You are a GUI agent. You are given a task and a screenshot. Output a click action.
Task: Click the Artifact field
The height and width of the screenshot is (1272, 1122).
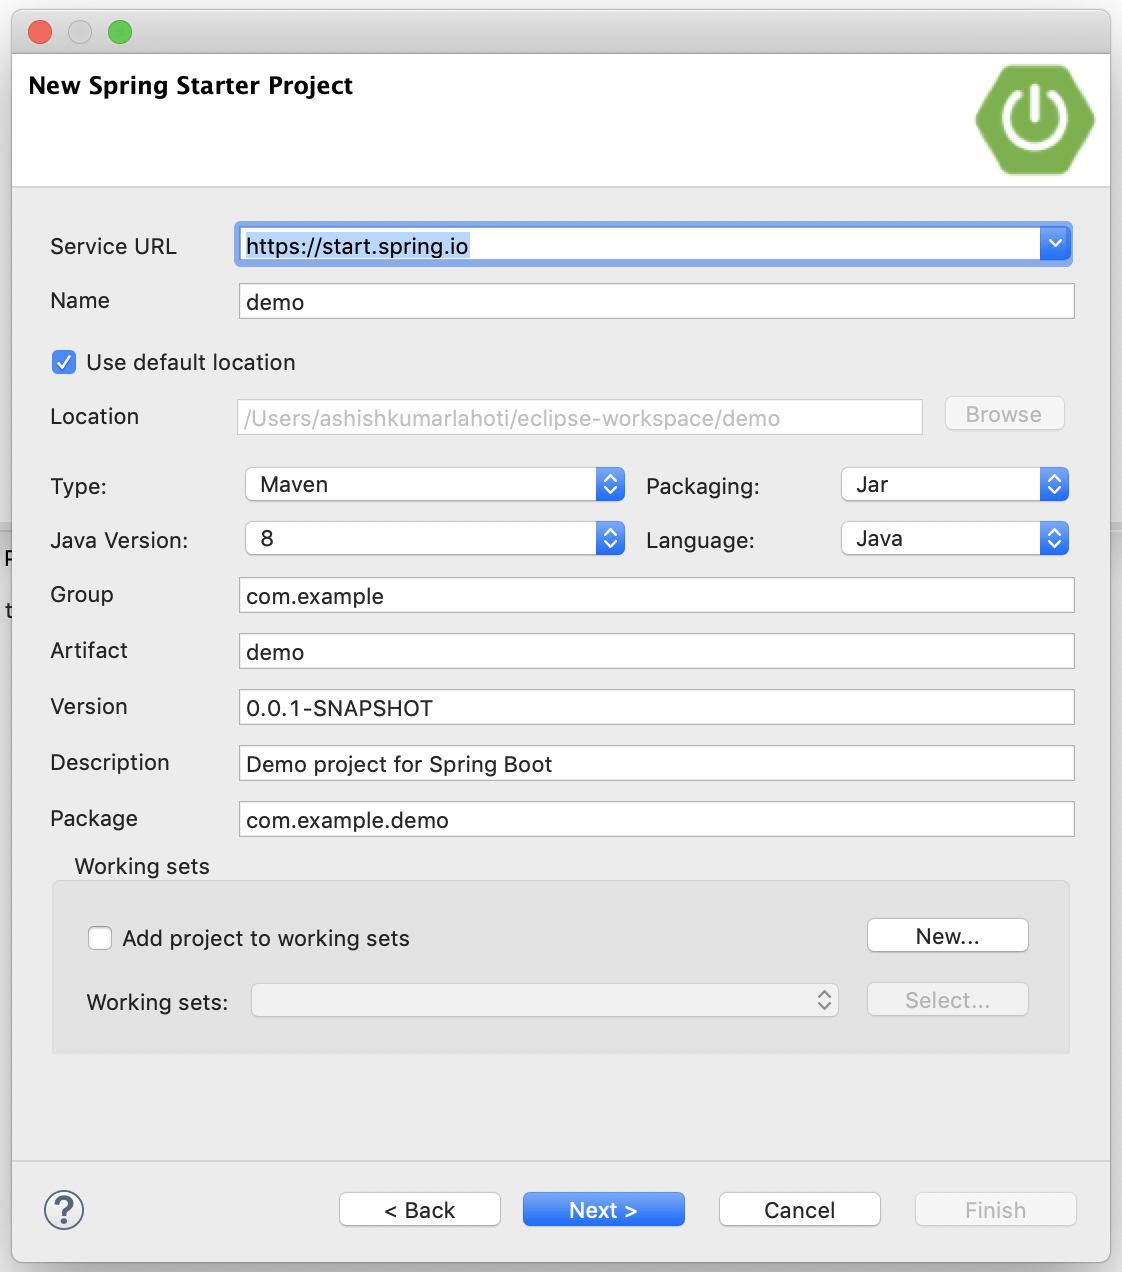(656, 651)
